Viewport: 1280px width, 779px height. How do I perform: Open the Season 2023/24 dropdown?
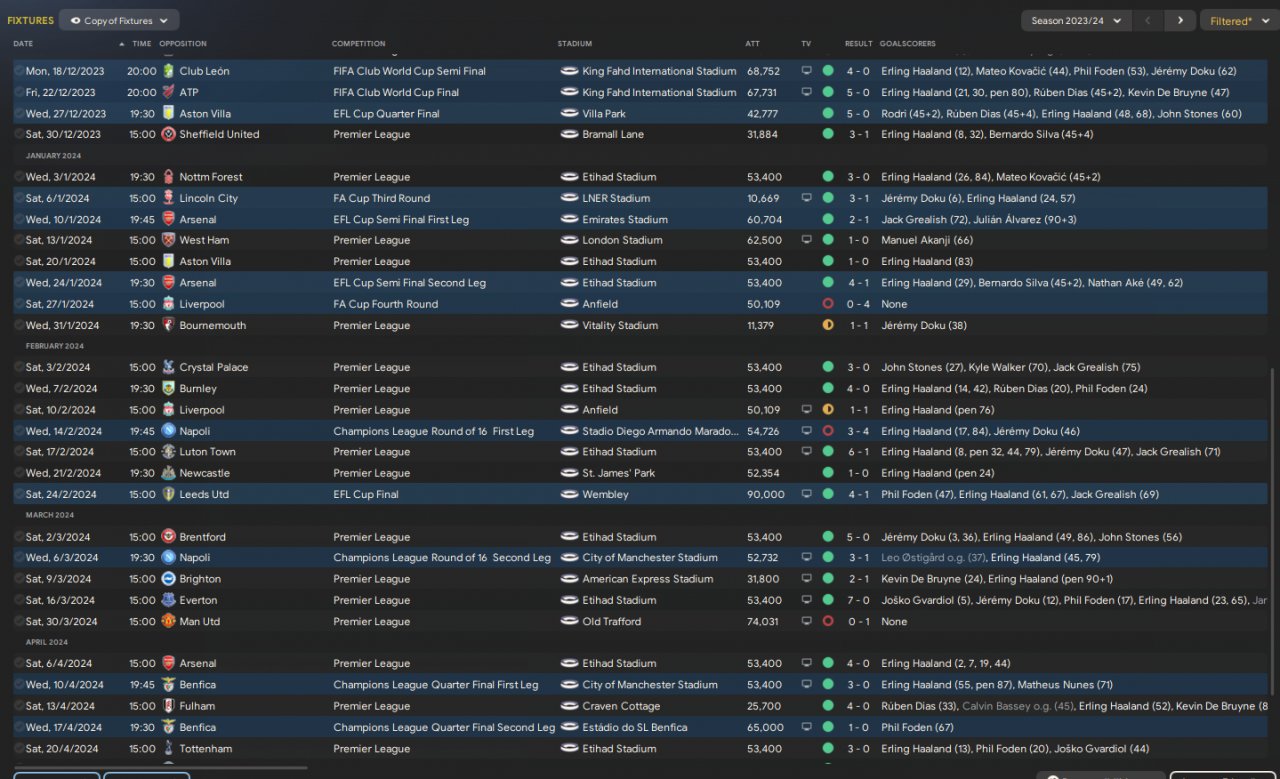click(1076, 20)
